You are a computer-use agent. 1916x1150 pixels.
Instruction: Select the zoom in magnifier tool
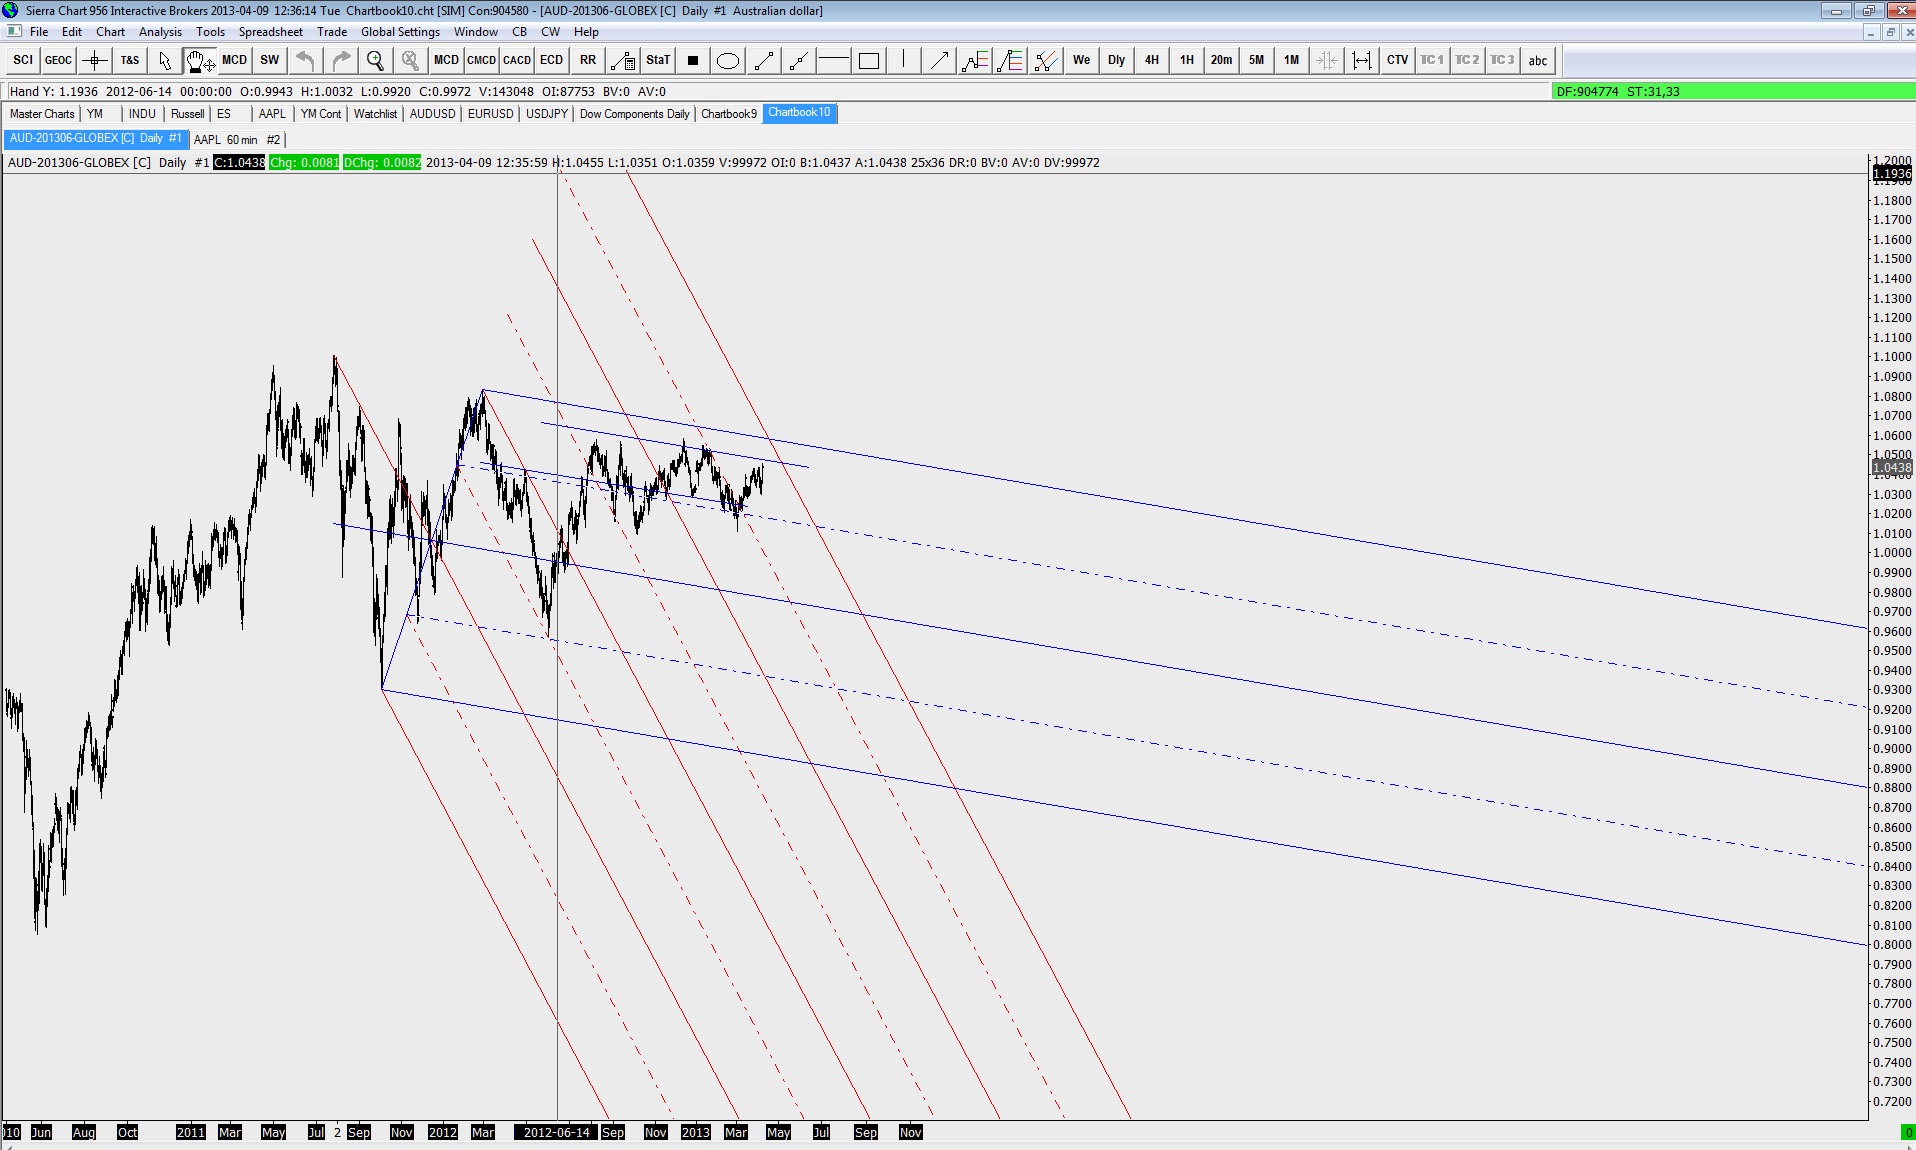point(375,60)
